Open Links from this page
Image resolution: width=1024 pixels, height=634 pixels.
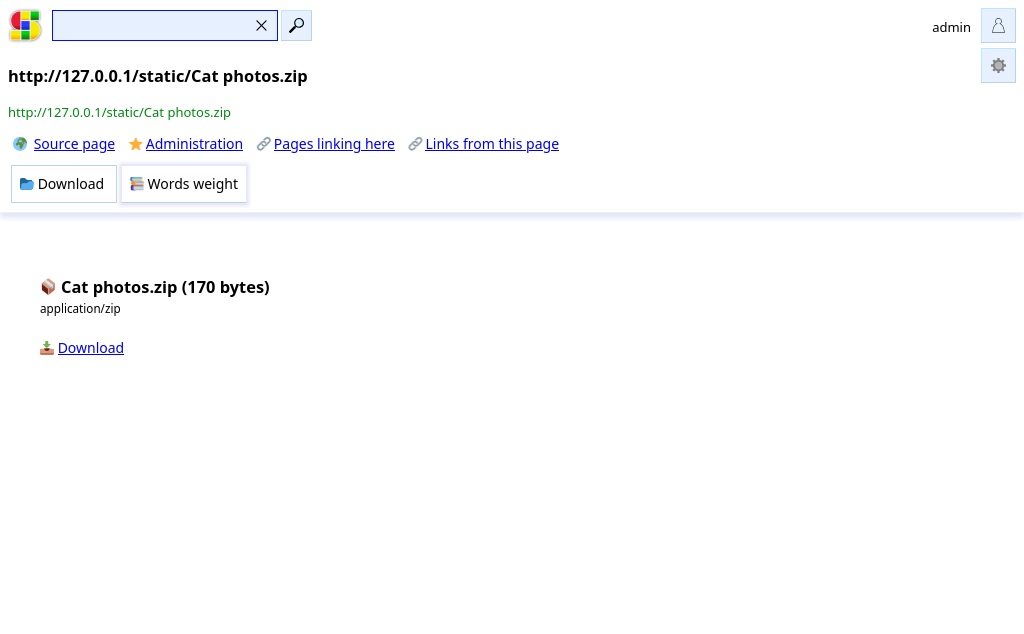tap(492, 144)
